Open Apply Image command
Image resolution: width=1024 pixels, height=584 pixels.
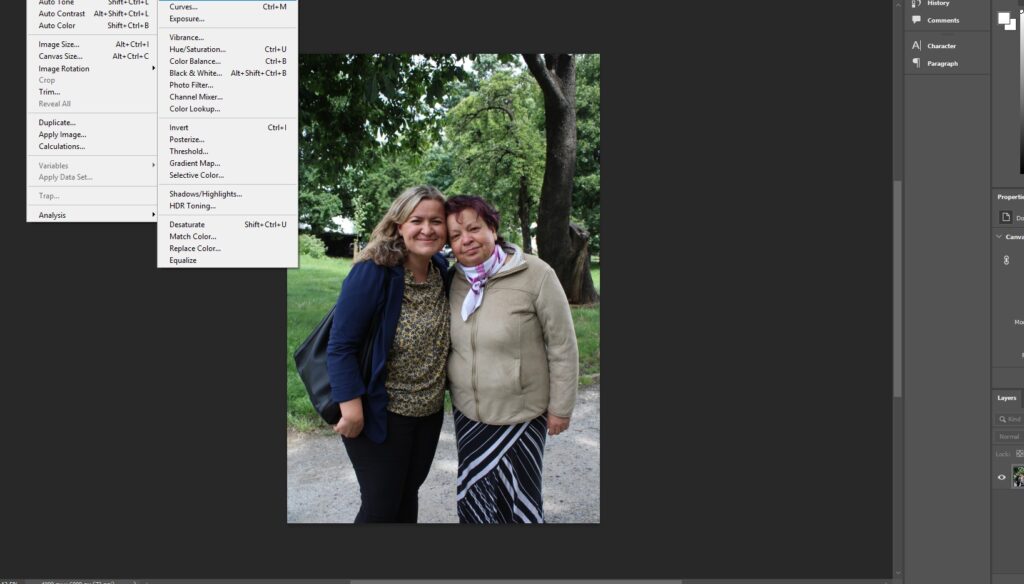coord(91,135)
